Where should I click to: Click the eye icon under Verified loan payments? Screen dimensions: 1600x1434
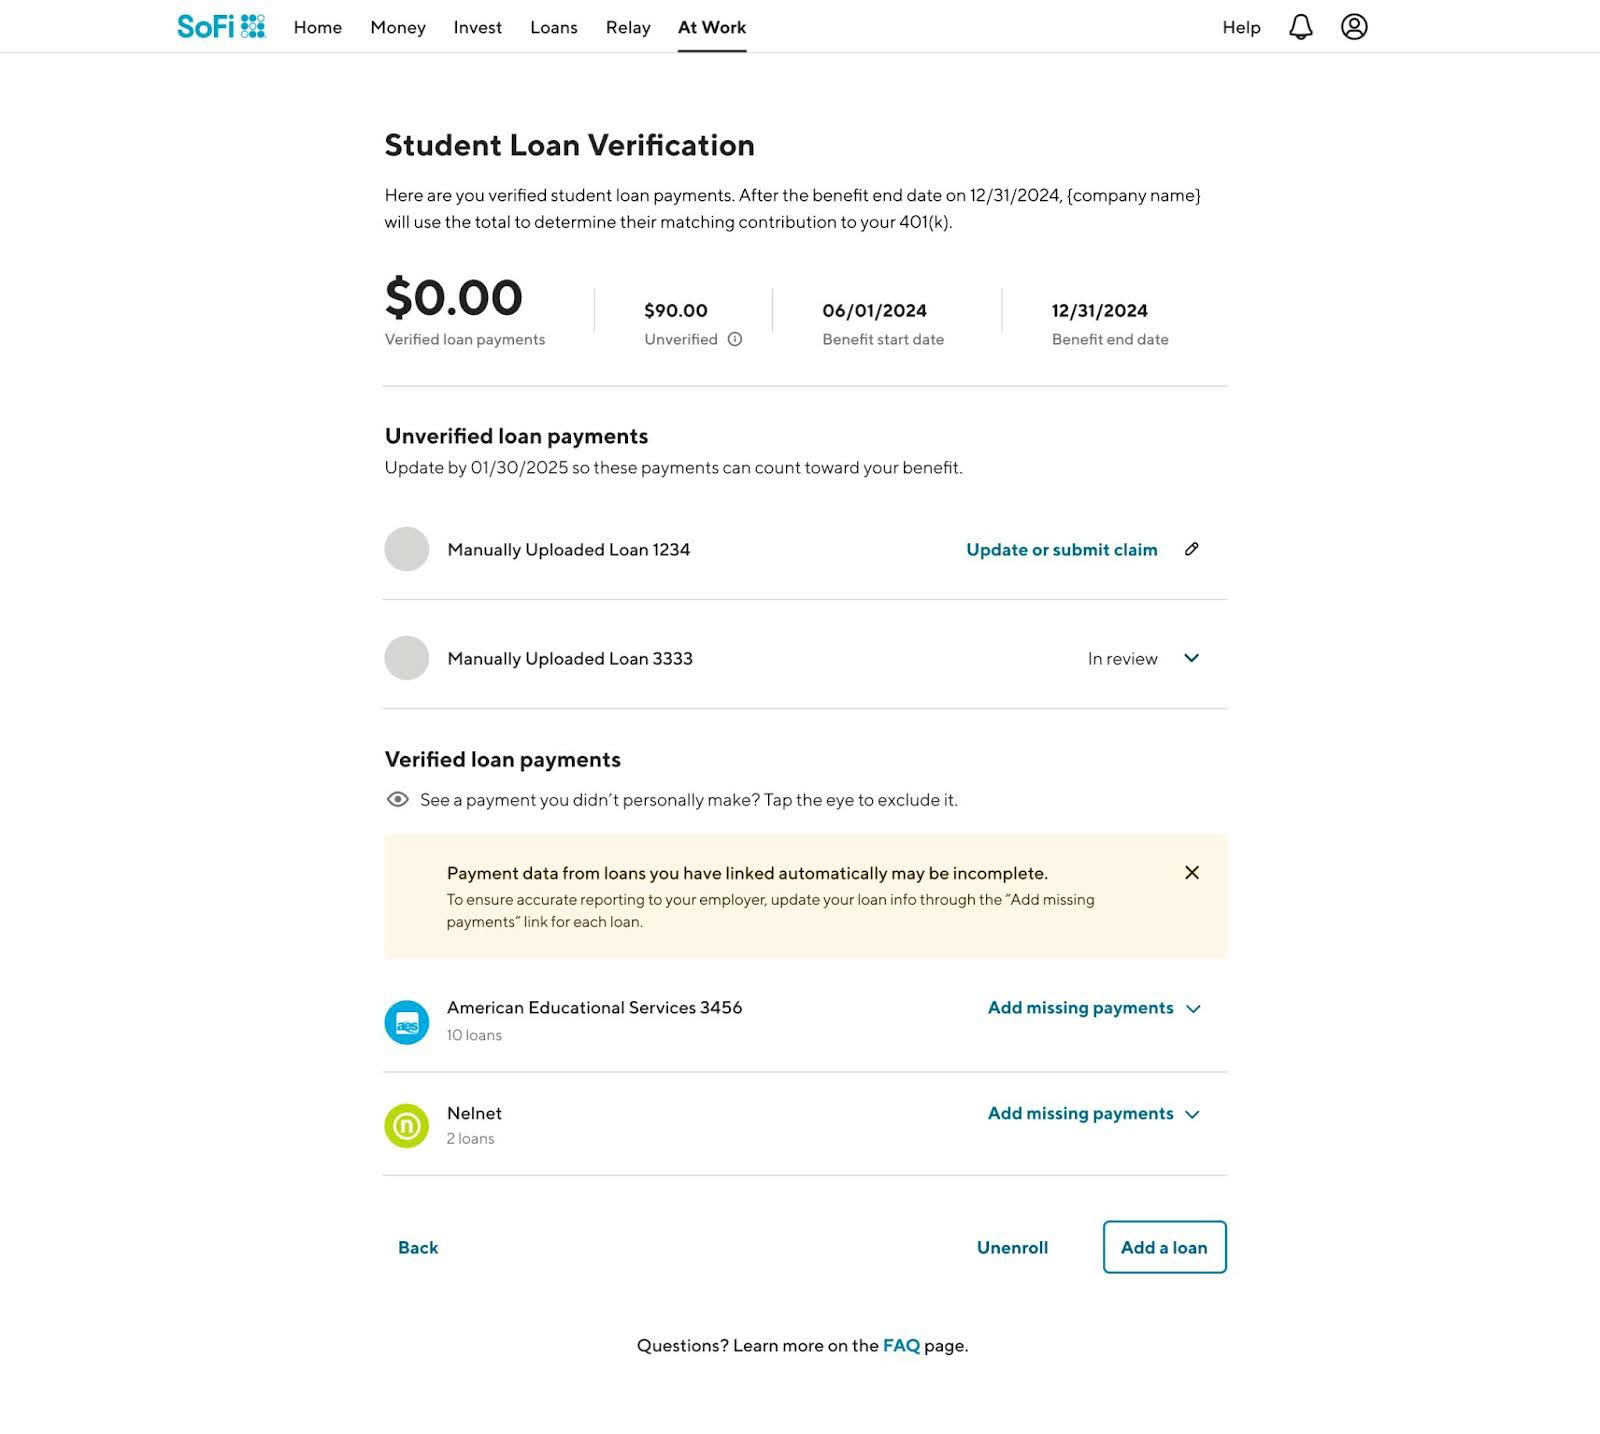[x=398, y=799]
